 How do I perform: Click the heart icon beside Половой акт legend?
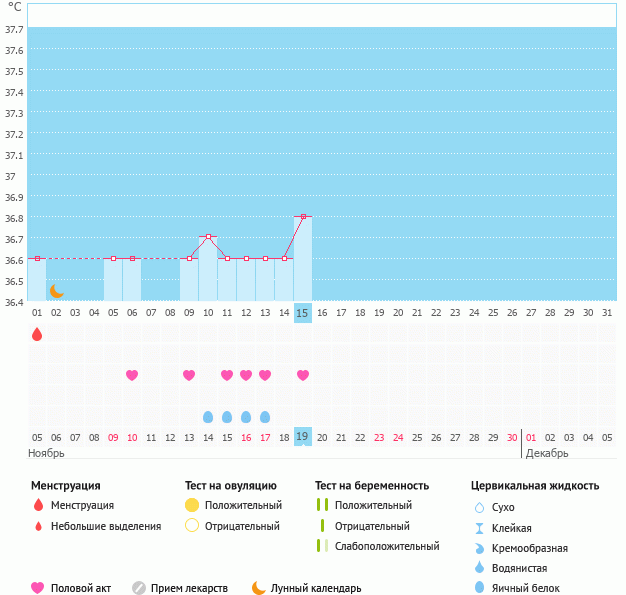pyautogui.click(x=38, y=588)
